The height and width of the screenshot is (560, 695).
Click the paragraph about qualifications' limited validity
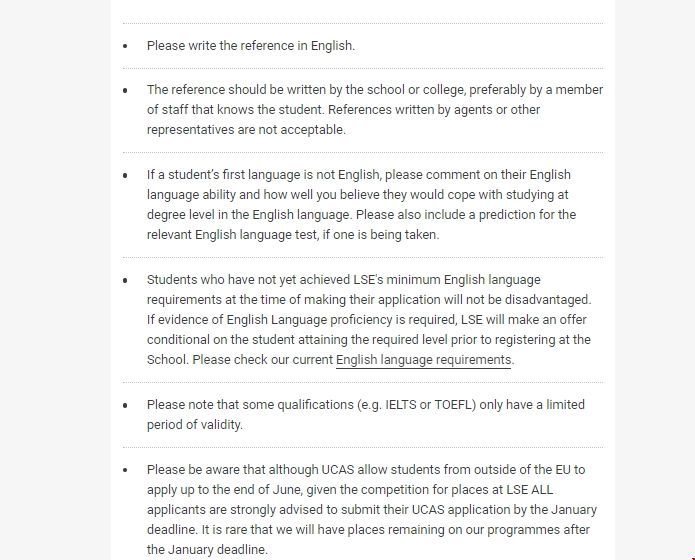365,414
